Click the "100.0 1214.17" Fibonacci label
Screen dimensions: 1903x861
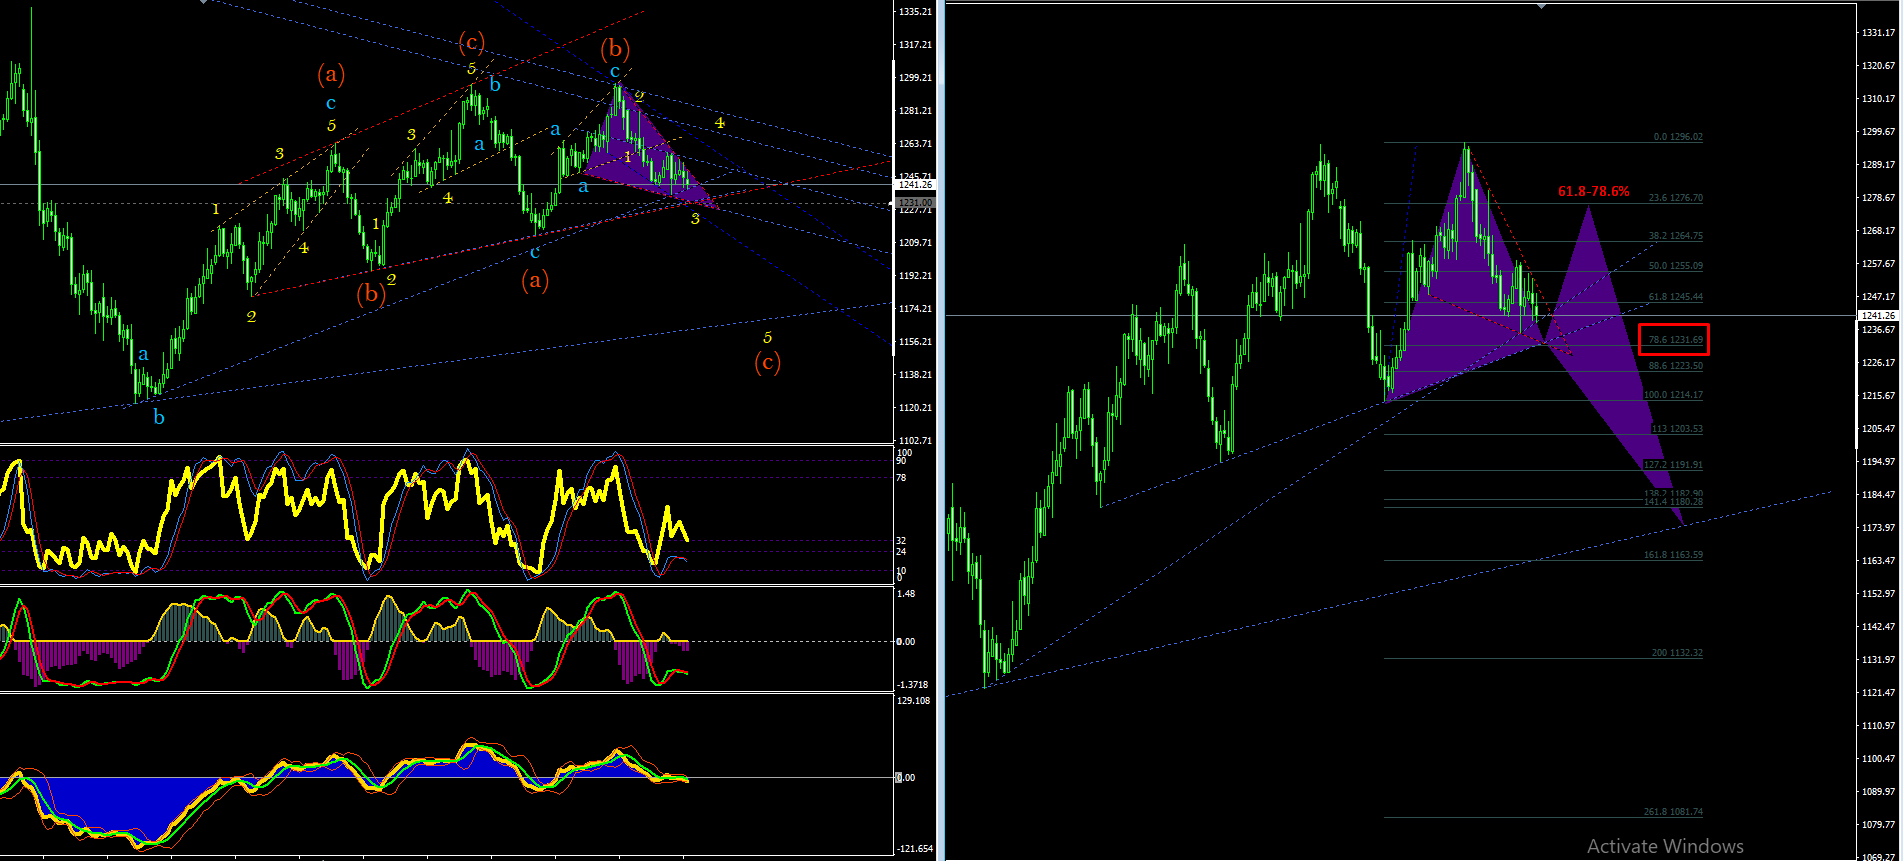point(1673,395)
